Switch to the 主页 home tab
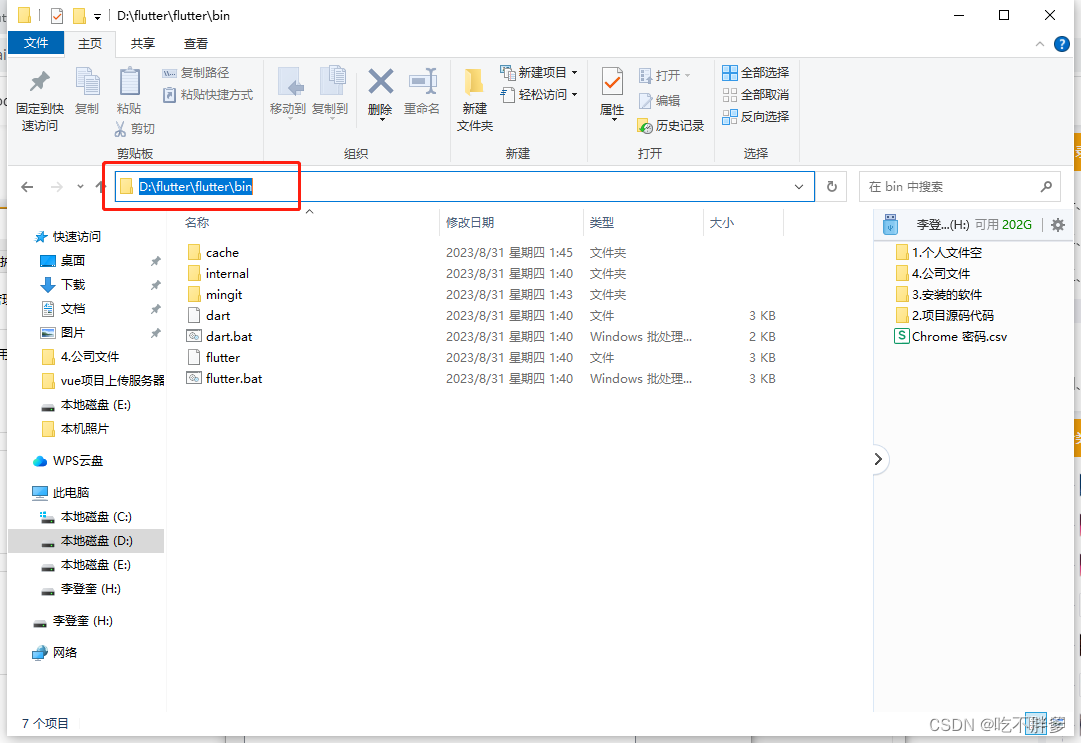Screen dimensions: 1081x743 (x=90, y=43)
